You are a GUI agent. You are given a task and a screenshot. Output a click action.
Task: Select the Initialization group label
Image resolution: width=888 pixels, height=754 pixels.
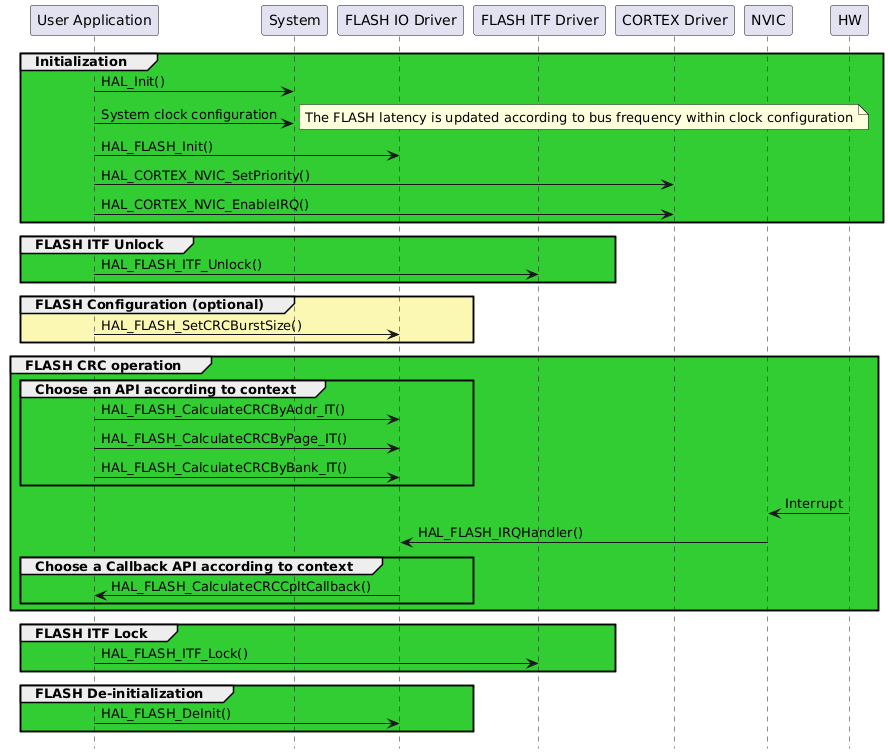tap(81, 62)
